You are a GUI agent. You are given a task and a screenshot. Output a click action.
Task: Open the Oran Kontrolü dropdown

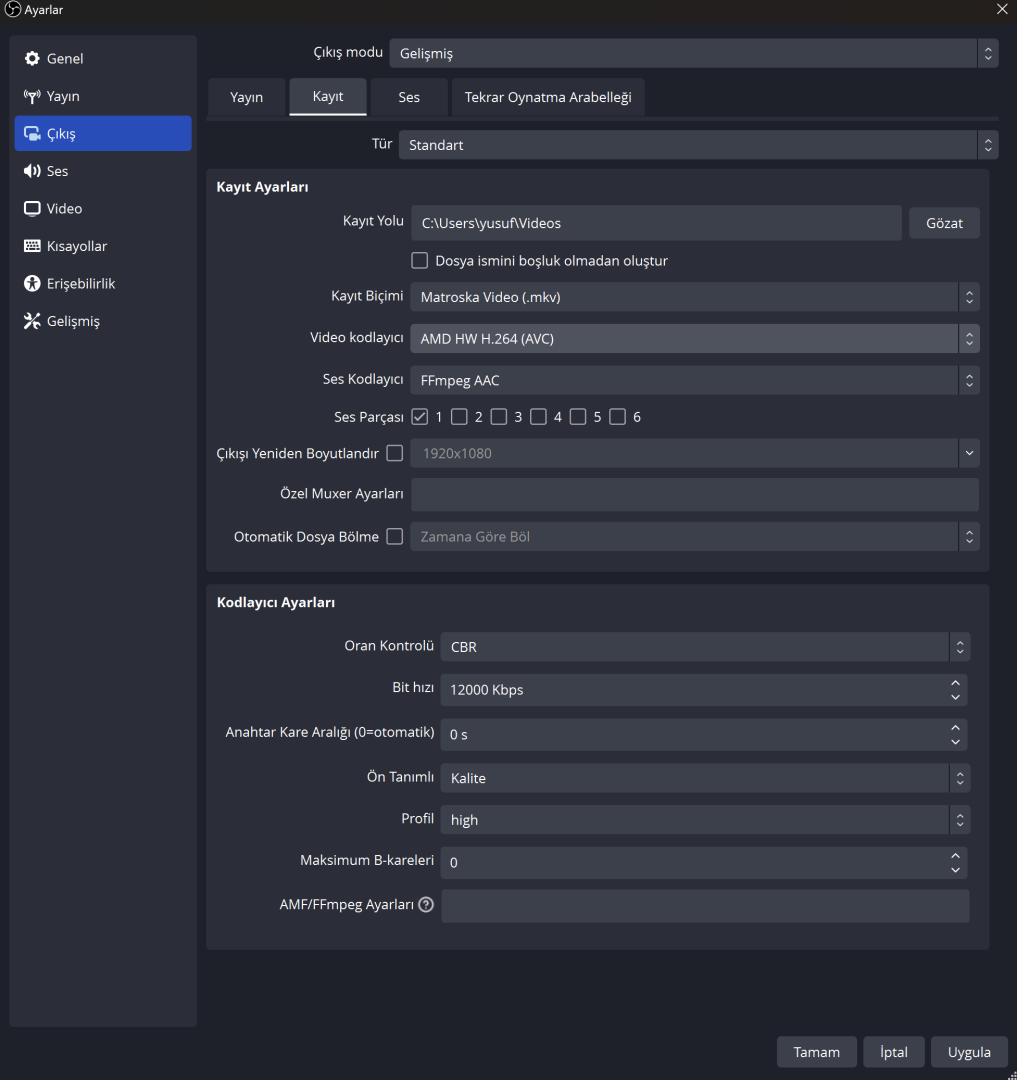(x=704, y=647)
